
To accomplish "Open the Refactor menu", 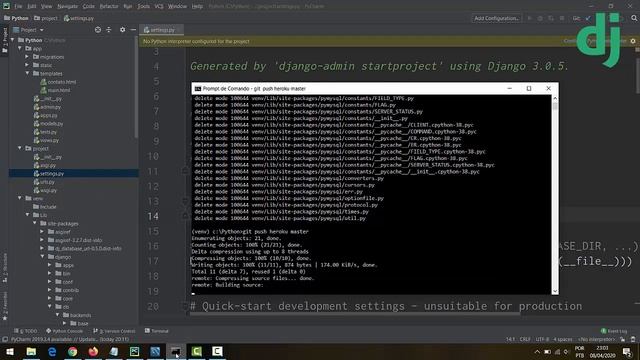I will click(x=109, y=6).
